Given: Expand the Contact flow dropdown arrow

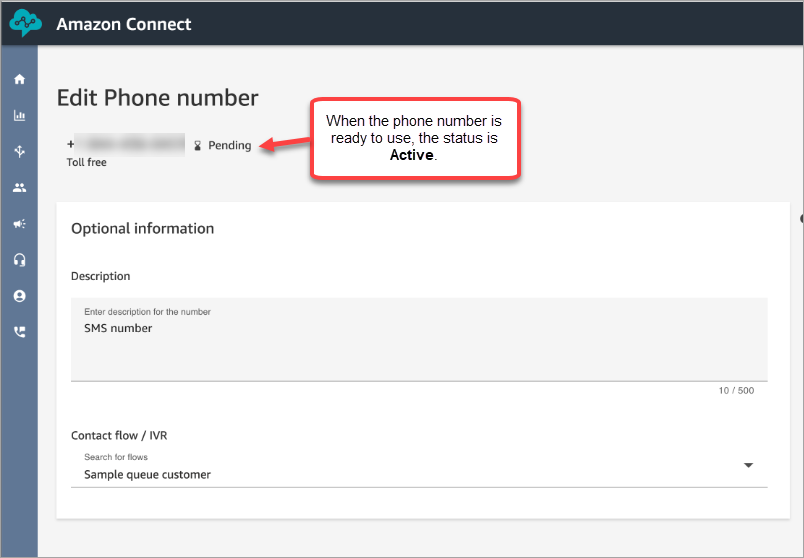Looking at the screenshot, I should click(x=748, y=465).
